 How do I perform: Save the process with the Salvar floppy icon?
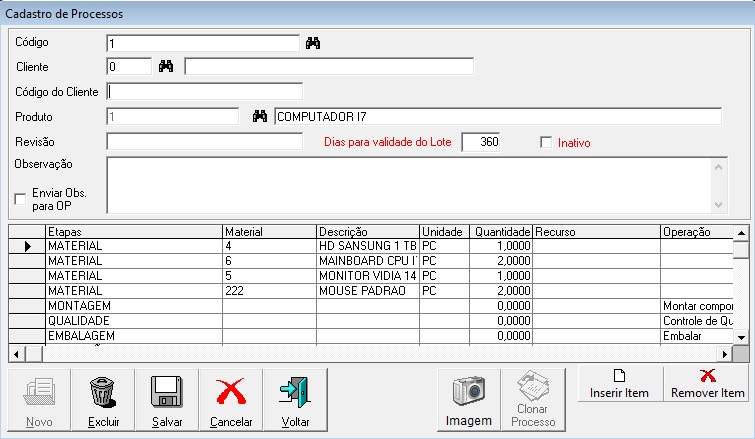(166, 398)
